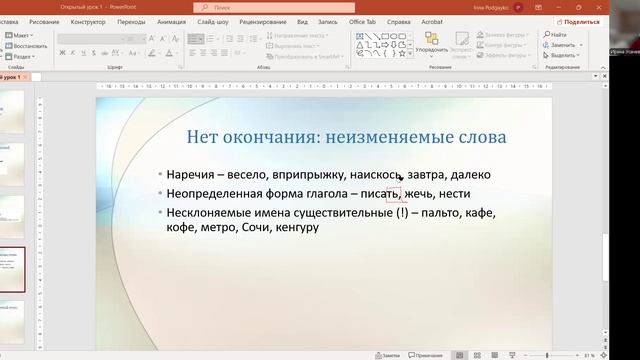Screen dimensions: 640x360
Task: Decrease list indent level
Action: pos(229,39)
